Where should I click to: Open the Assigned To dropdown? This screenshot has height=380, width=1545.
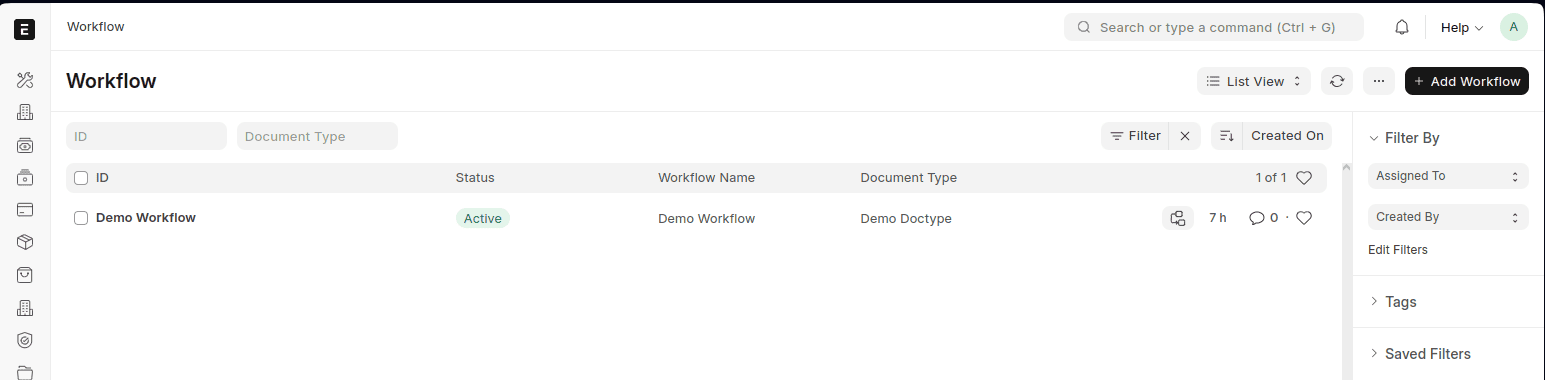(1448, 176)
